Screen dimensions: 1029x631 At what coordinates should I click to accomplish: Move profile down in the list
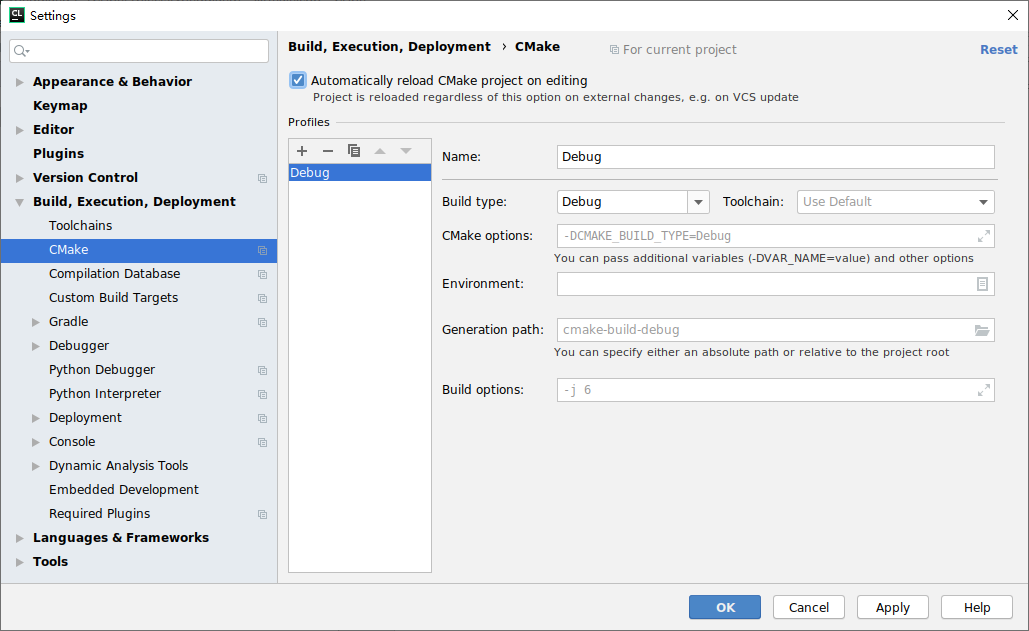coord(405,150)
